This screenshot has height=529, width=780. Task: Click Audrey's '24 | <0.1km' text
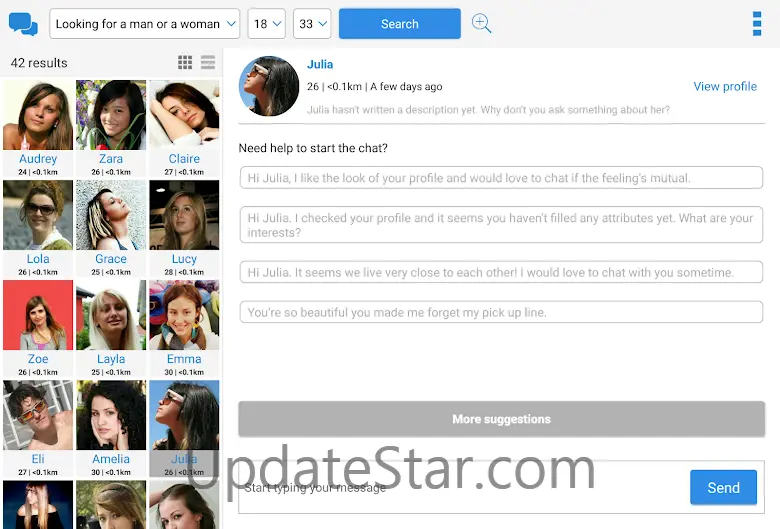click(38, 172)
